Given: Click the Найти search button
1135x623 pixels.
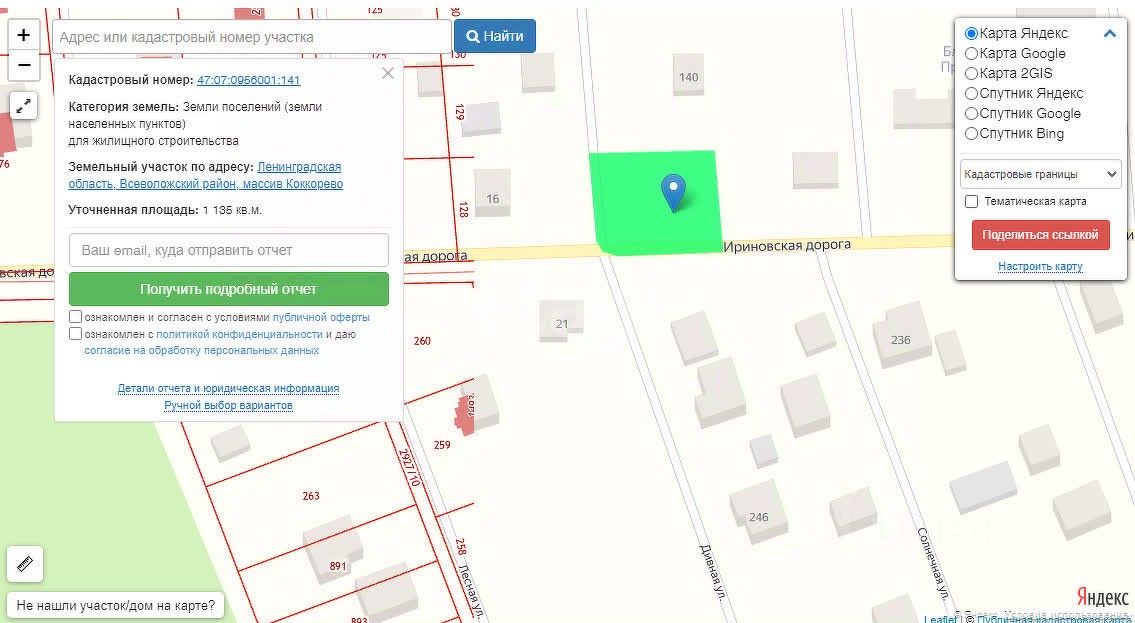Looking at the screenshot, I should click(495, 36).
